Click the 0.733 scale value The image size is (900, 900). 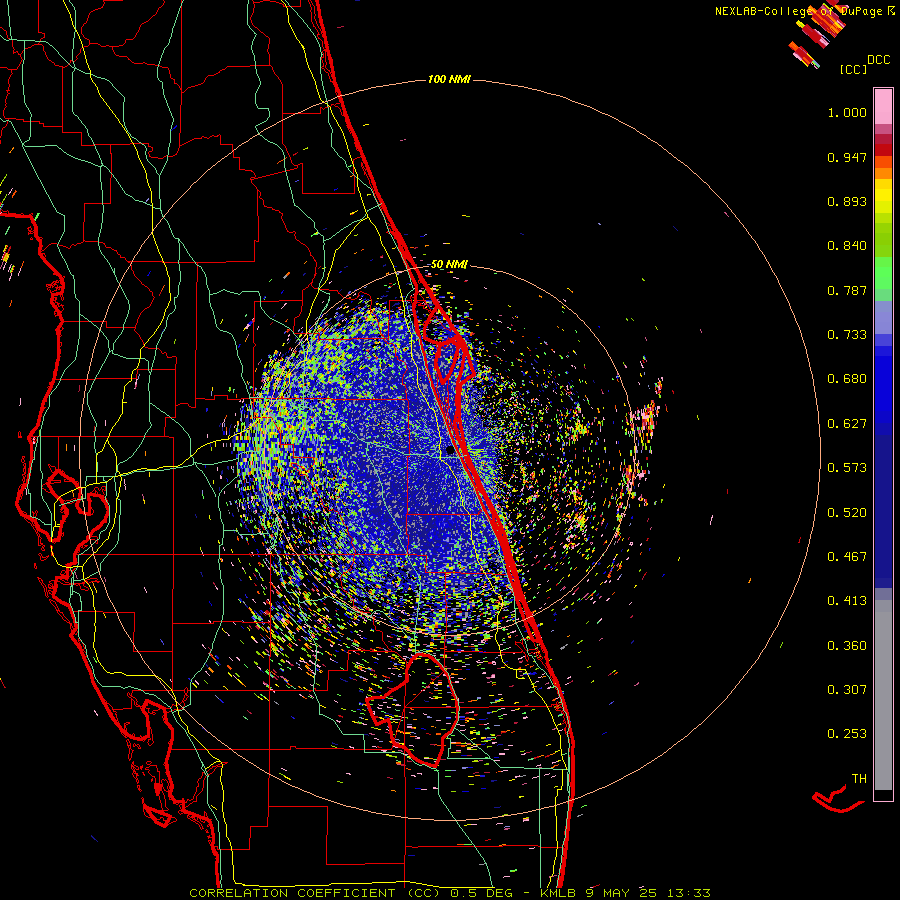[x=847, y=335]
